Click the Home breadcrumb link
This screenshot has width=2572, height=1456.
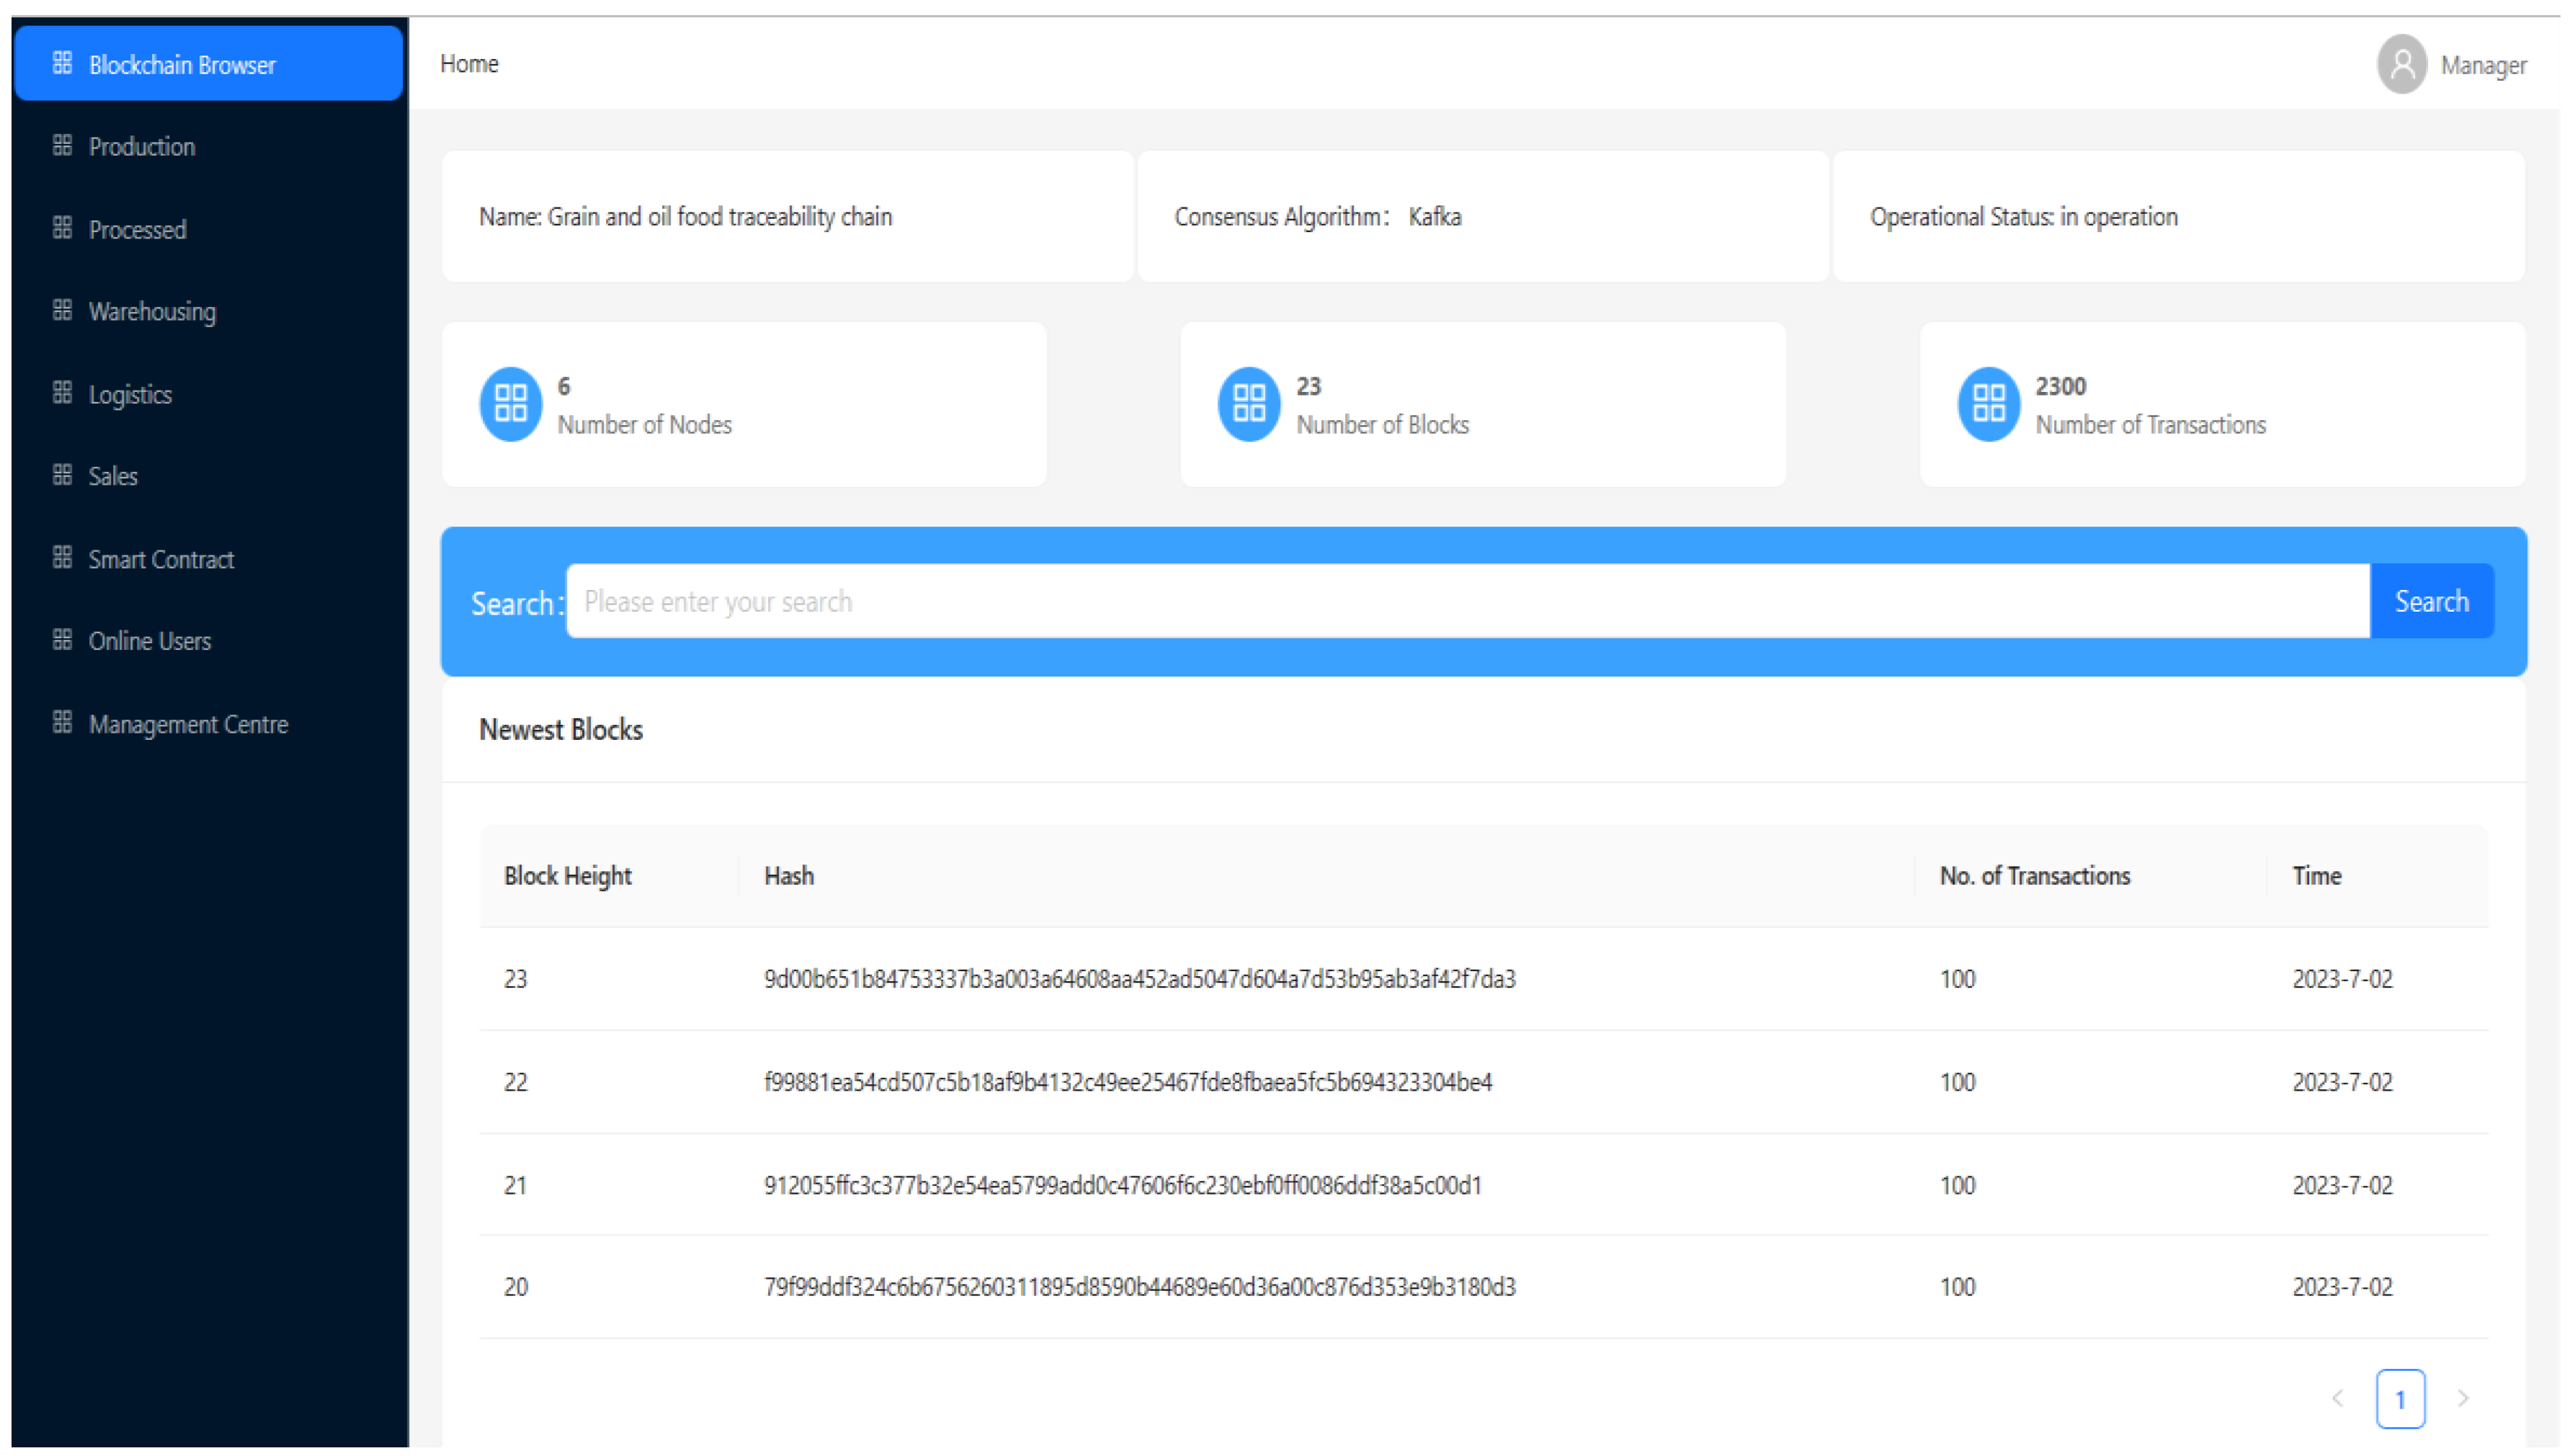469,64
